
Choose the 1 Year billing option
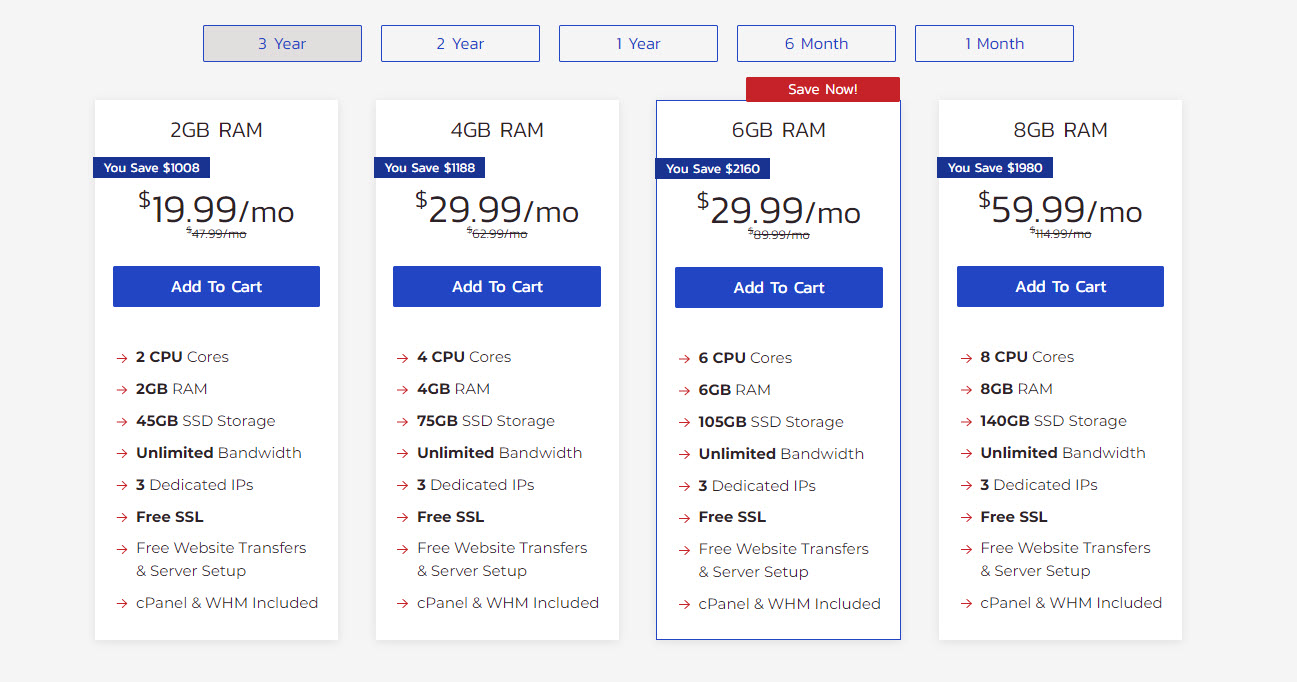(x=638, y=44)
